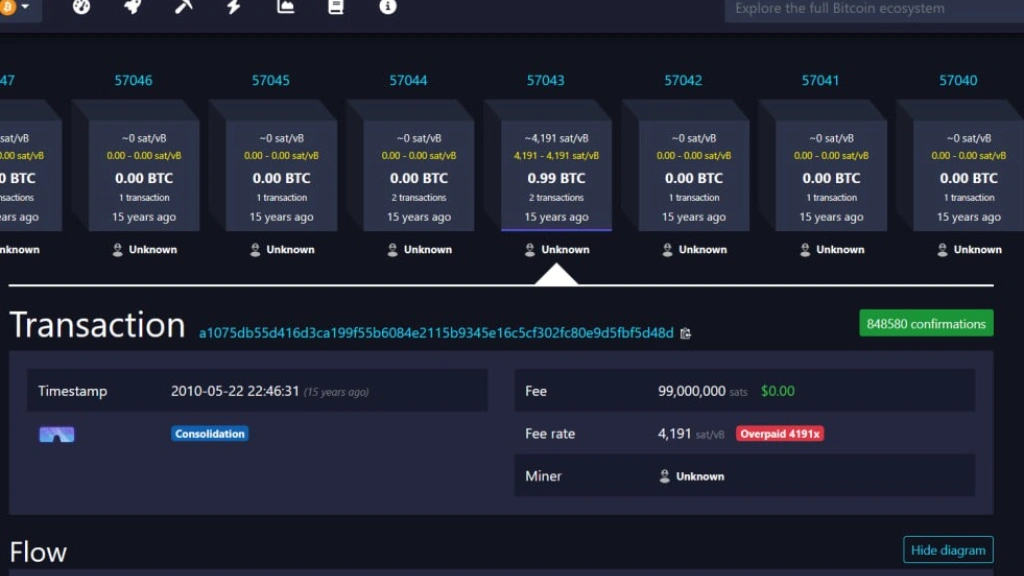The height and width of the screenshot is (576, 1024).
Task: Click the Explore the full Bitcoin ecosystem search field
Action: pyautogui.click(x=874, y=9)
